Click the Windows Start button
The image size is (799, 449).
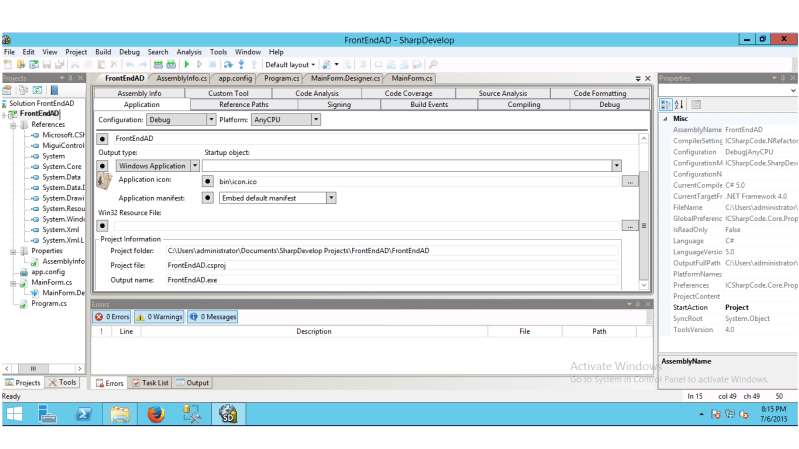[x=14, y=414]
